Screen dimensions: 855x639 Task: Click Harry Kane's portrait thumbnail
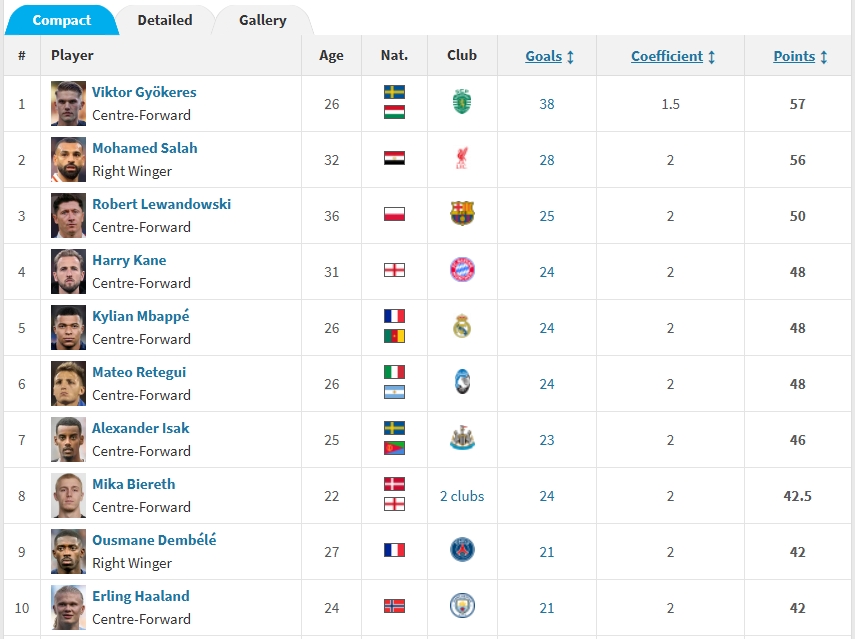coord(68,272)
